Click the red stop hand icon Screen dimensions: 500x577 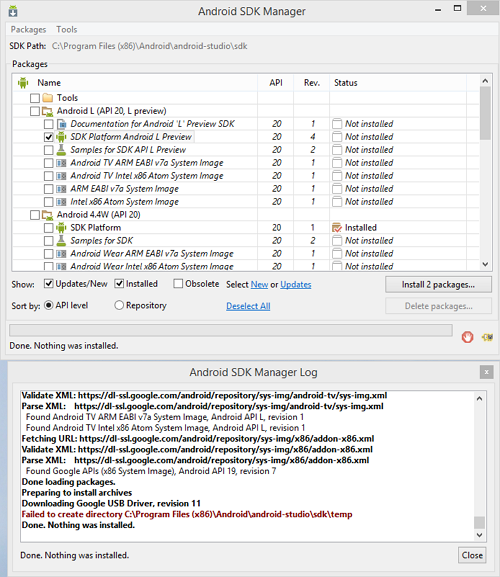coord(468,337)
